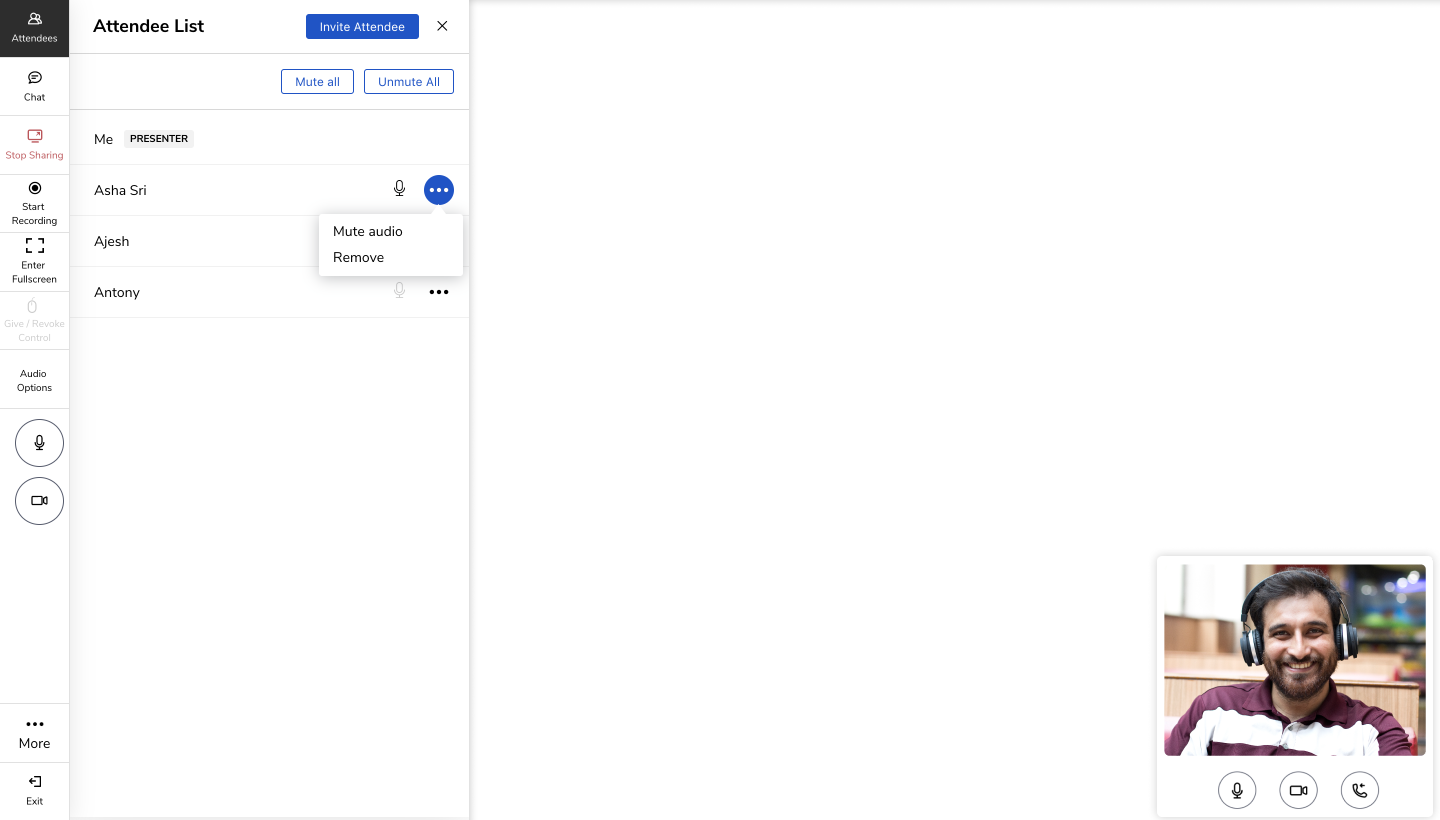This screenshot has width=1440, height=820.
Task: Click Unmute All button
Action: 409,82
